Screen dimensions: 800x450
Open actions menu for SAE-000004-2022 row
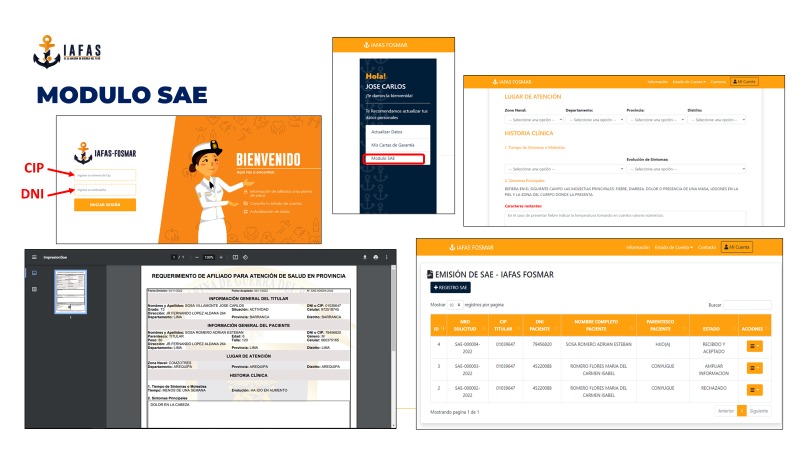[754, 345]
